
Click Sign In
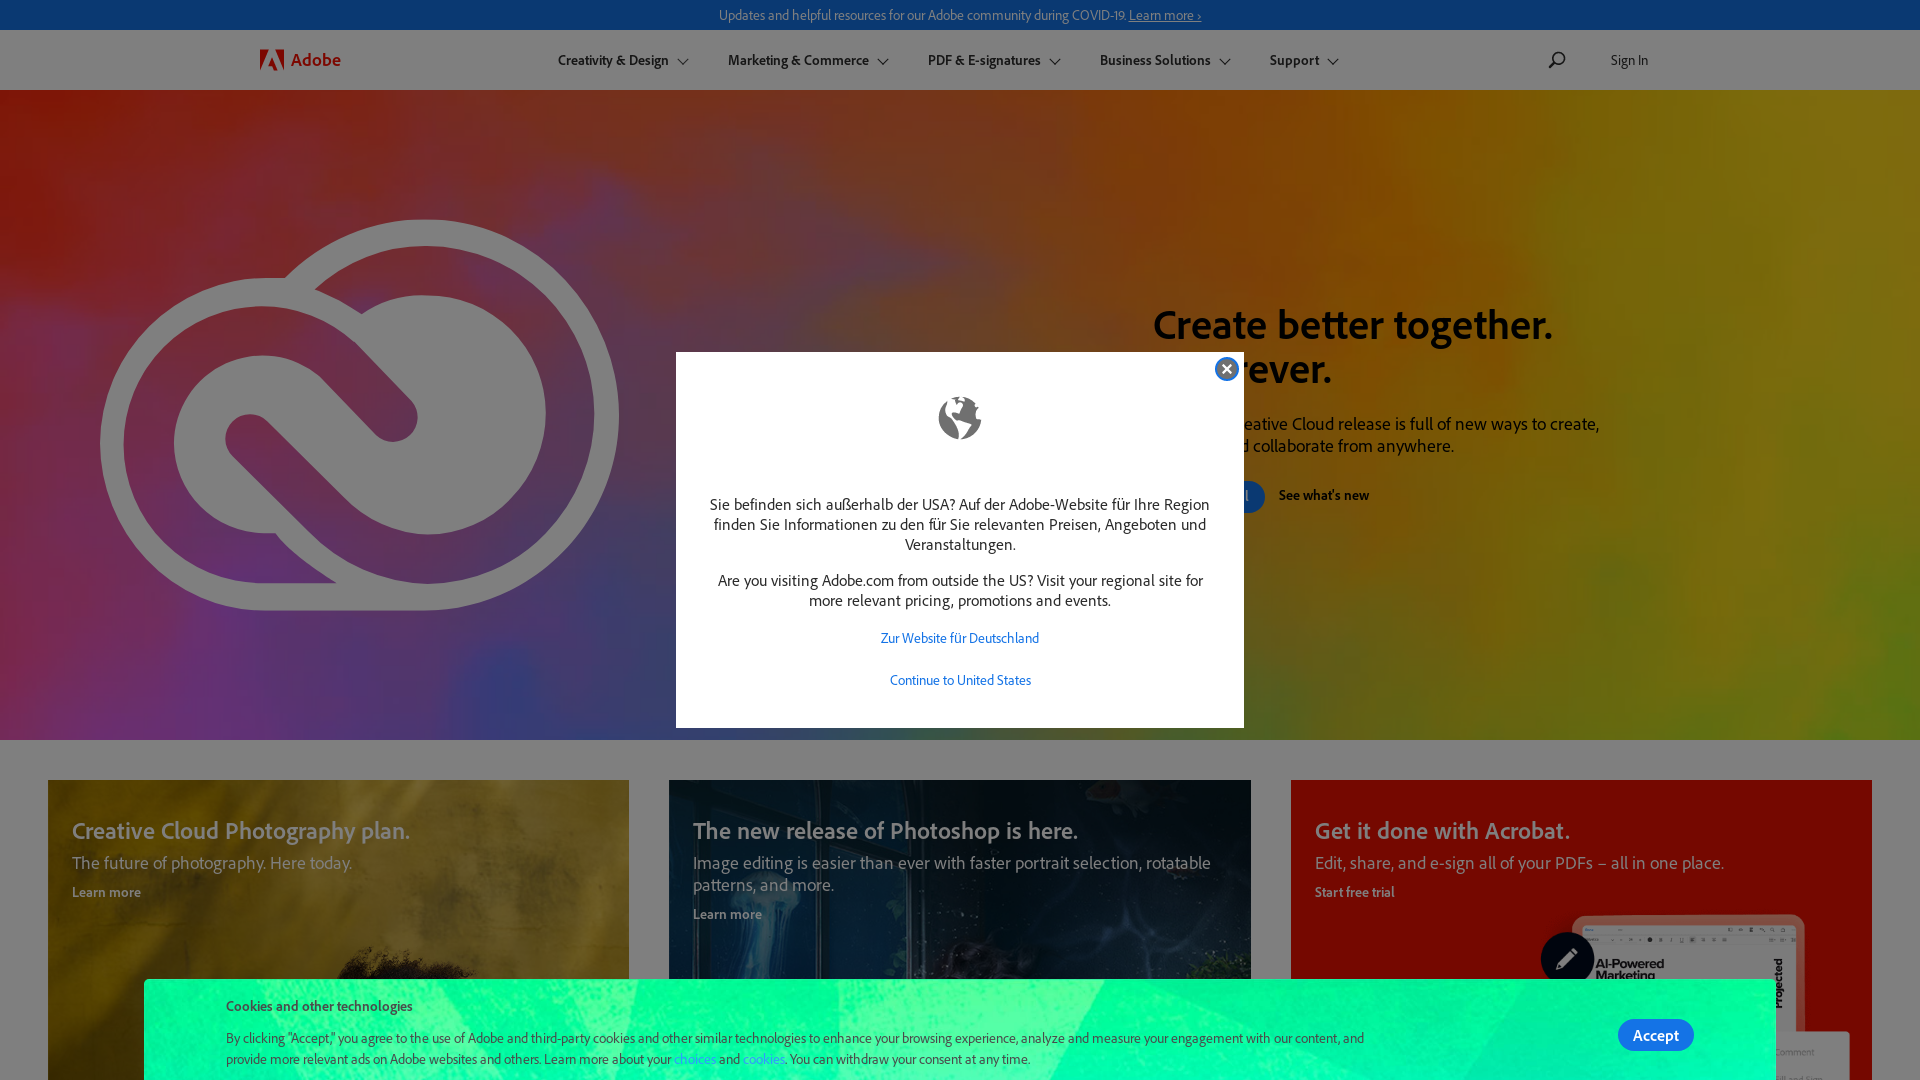[1629, 60]
